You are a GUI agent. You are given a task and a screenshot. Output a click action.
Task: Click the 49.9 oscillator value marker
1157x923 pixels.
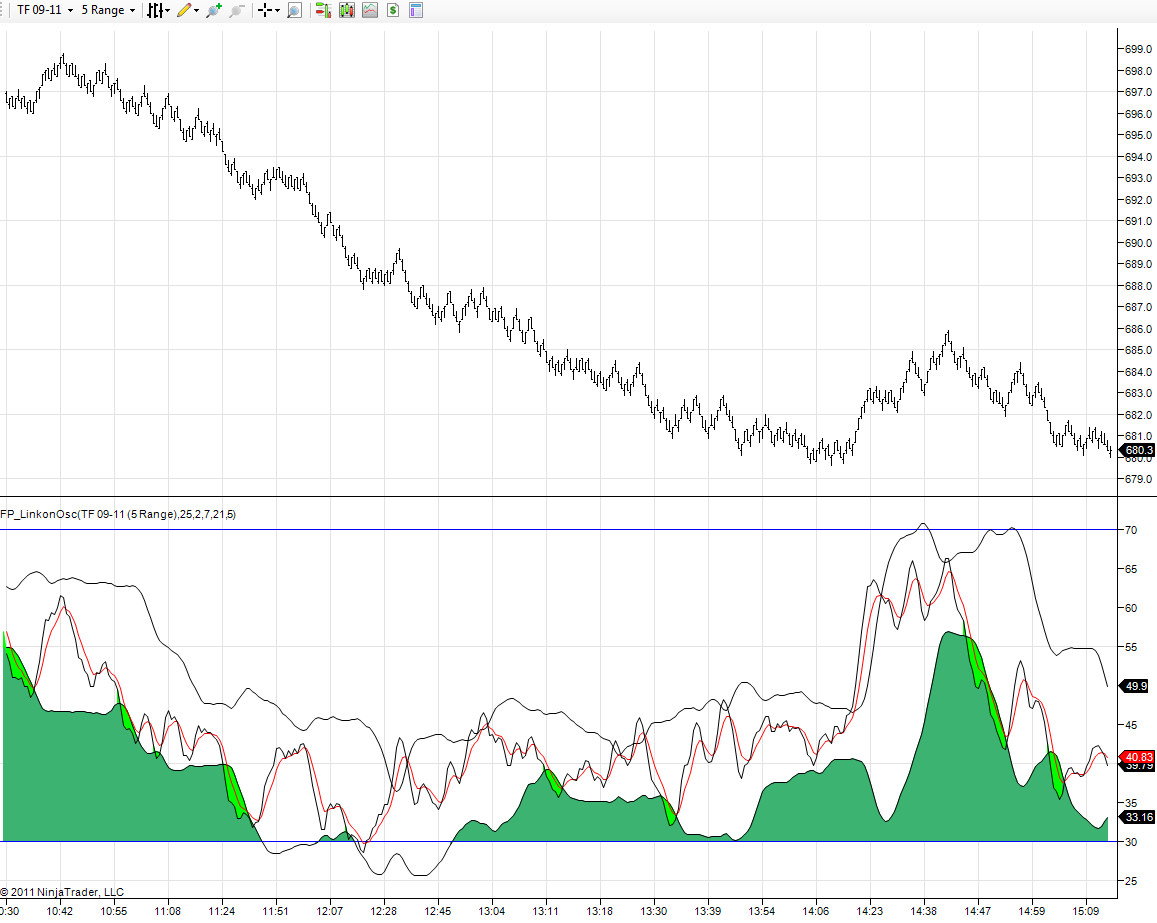pyautogui.click(x=1135, y=686)
